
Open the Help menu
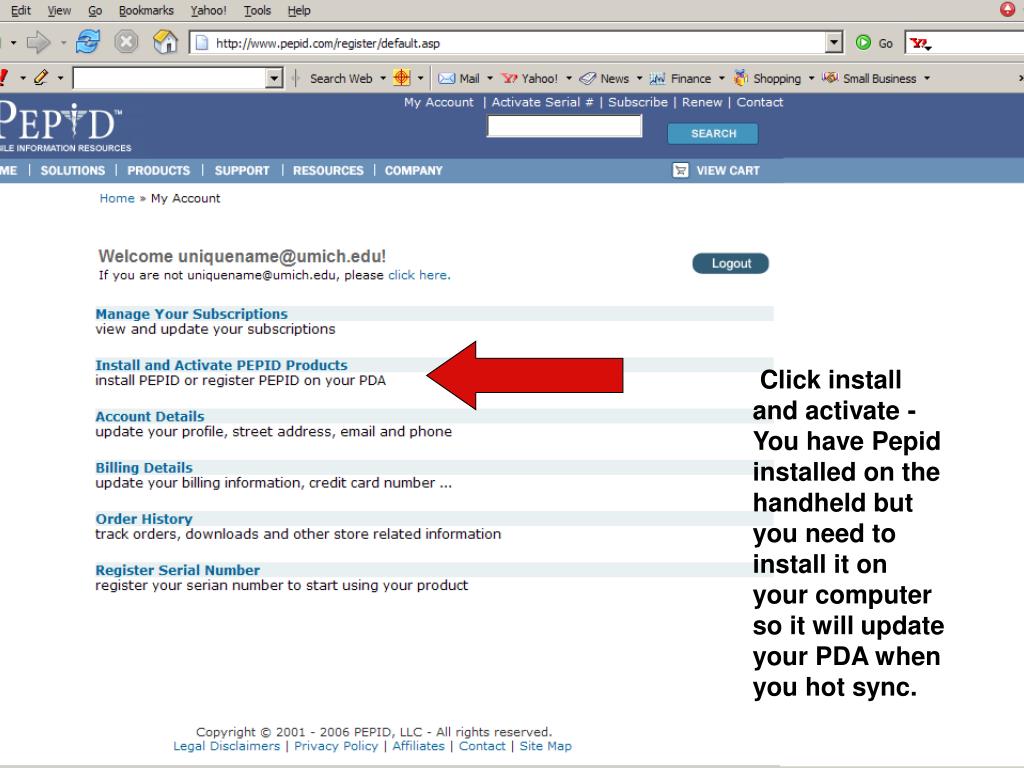click(x=299, y=10)
